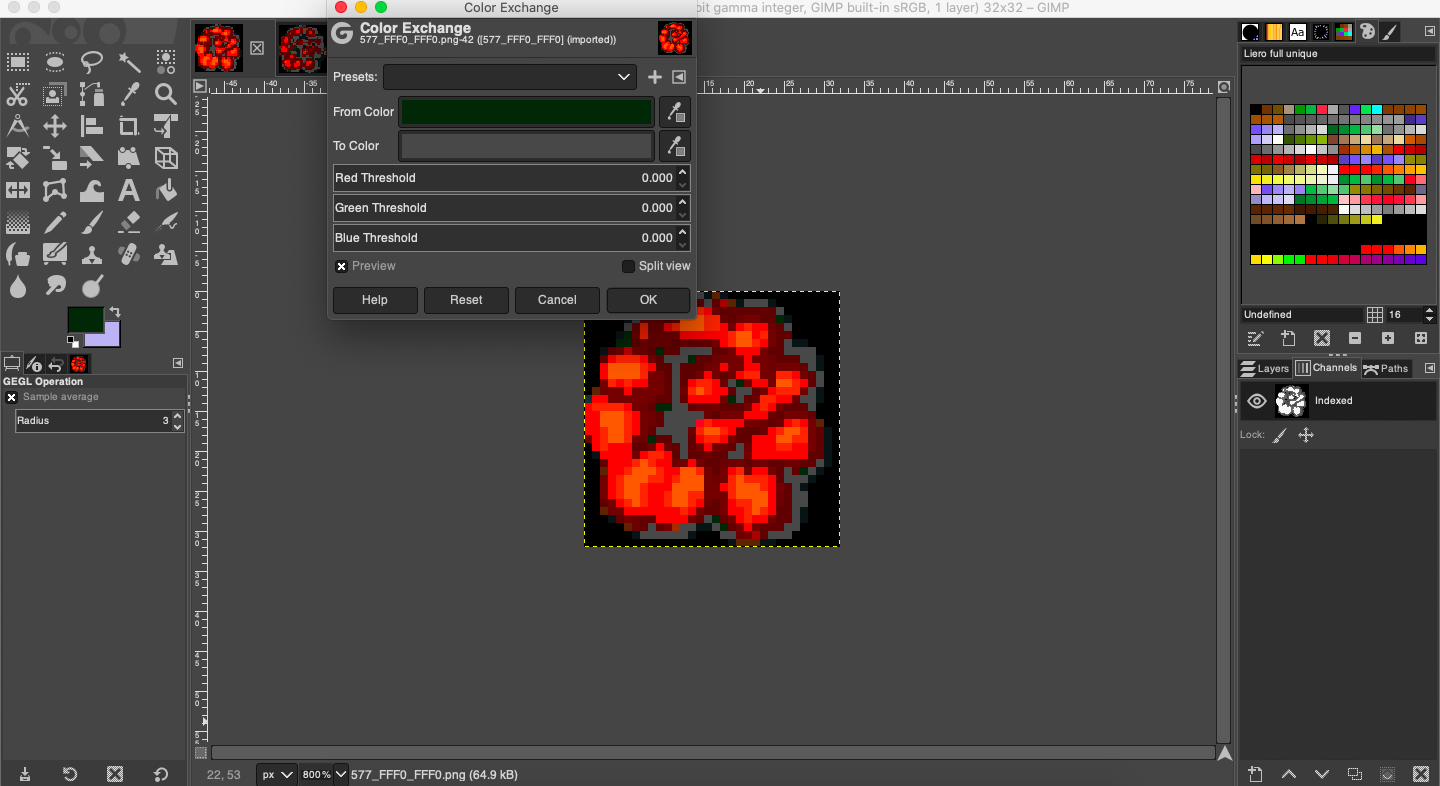This screenshot has height=786, width=1440.
Task: Click the From Color eyedropper picker
Action: (x=675, y=112)
